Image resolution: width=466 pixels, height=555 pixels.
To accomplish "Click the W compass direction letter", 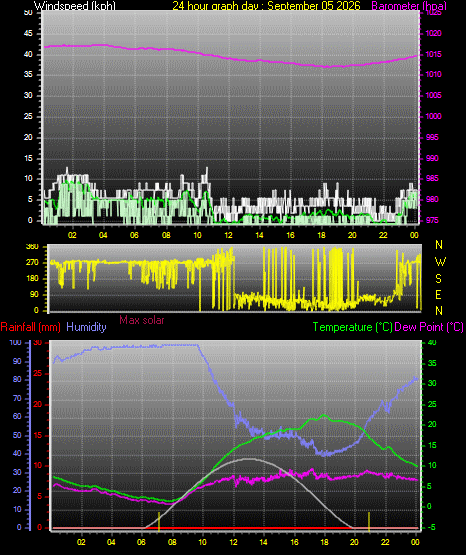I will (x=440, y=262).
